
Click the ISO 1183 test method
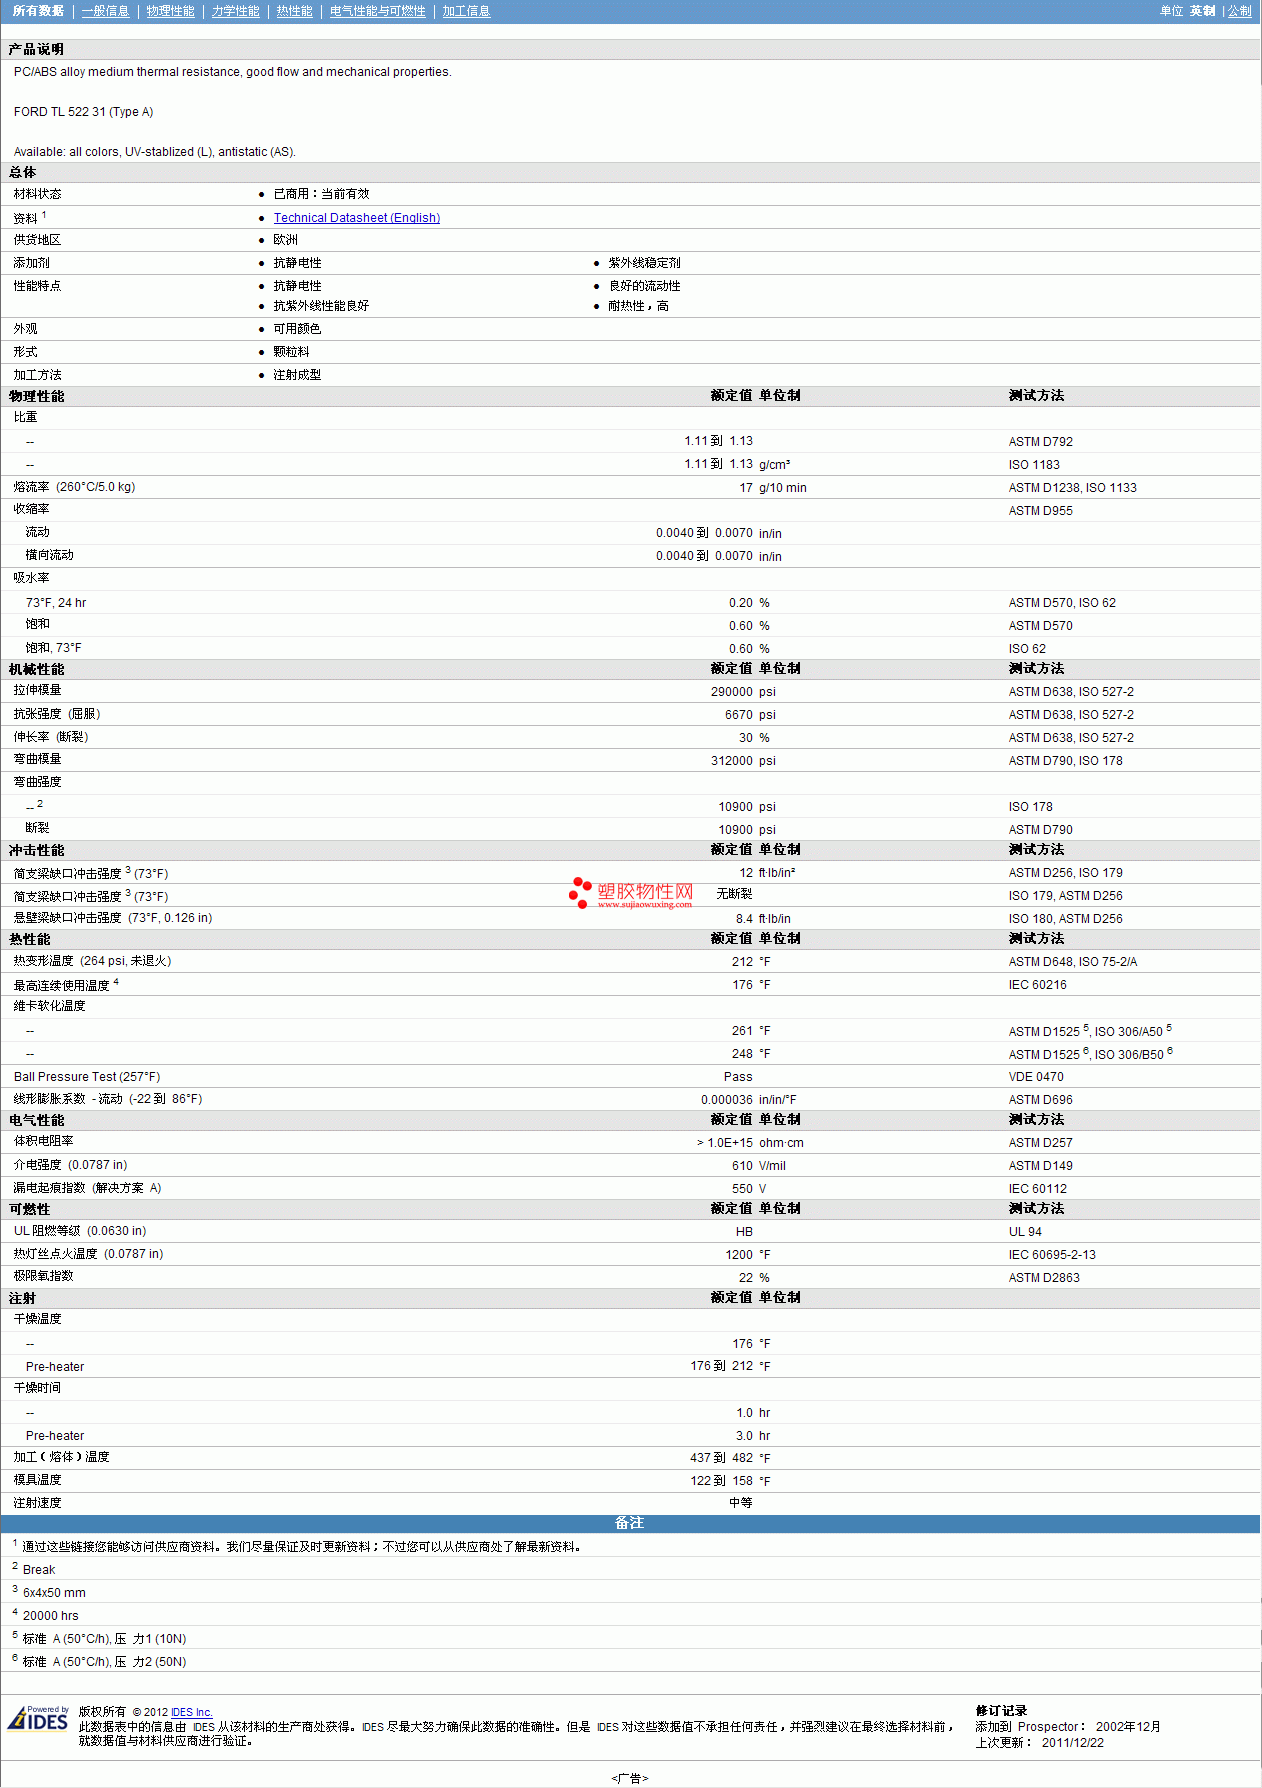coord(1034,465)
